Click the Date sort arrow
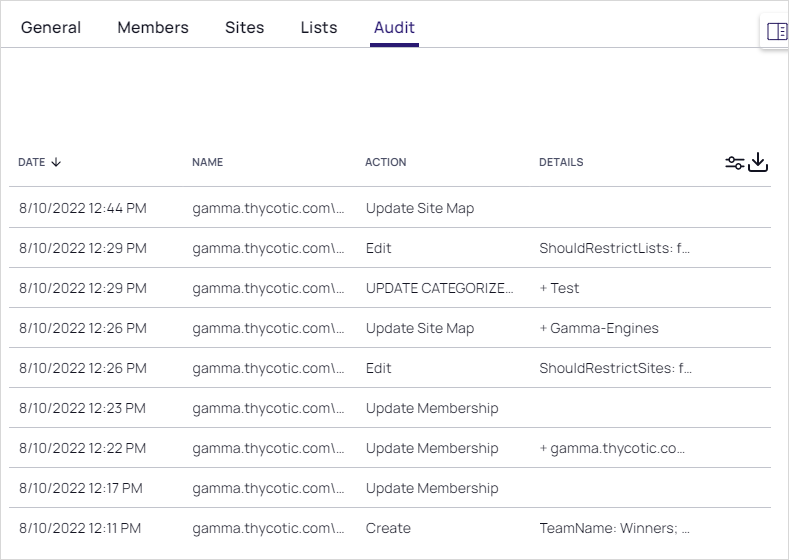This screenshot has height=560, width=789. click(56, 162)
